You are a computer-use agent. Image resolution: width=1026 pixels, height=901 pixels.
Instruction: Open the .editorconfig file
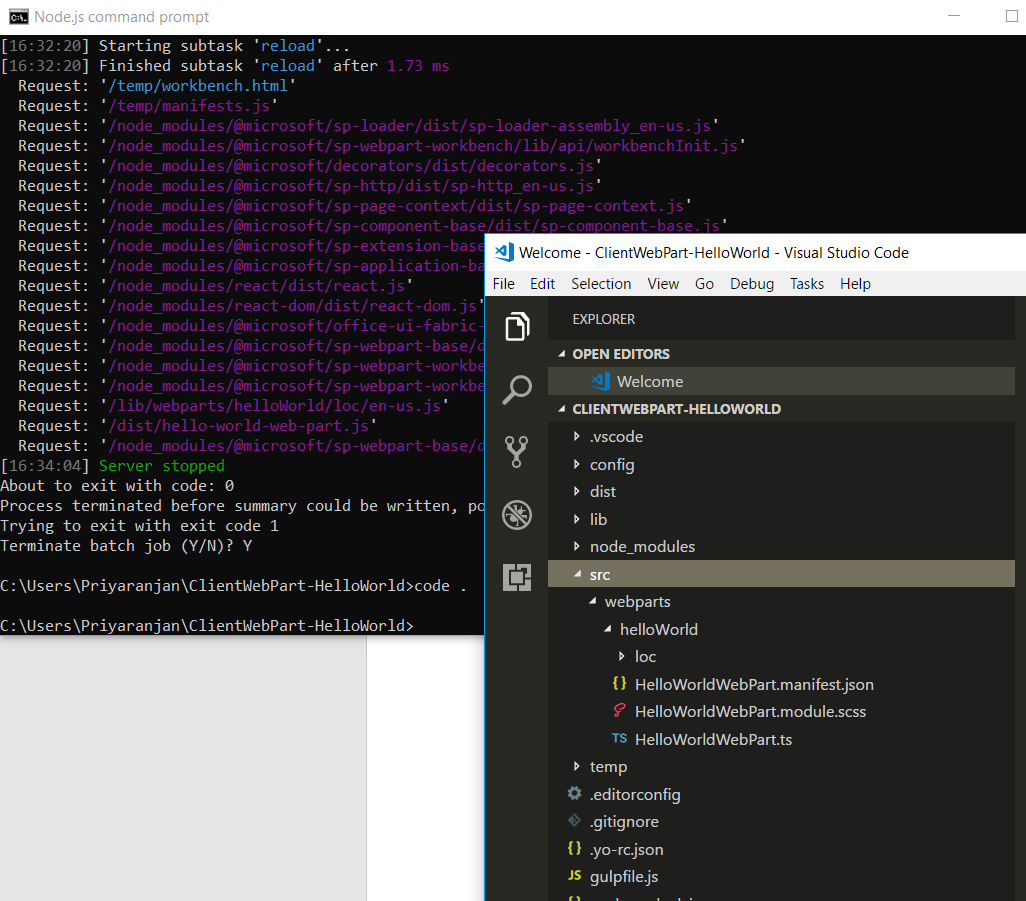point(635,794)
